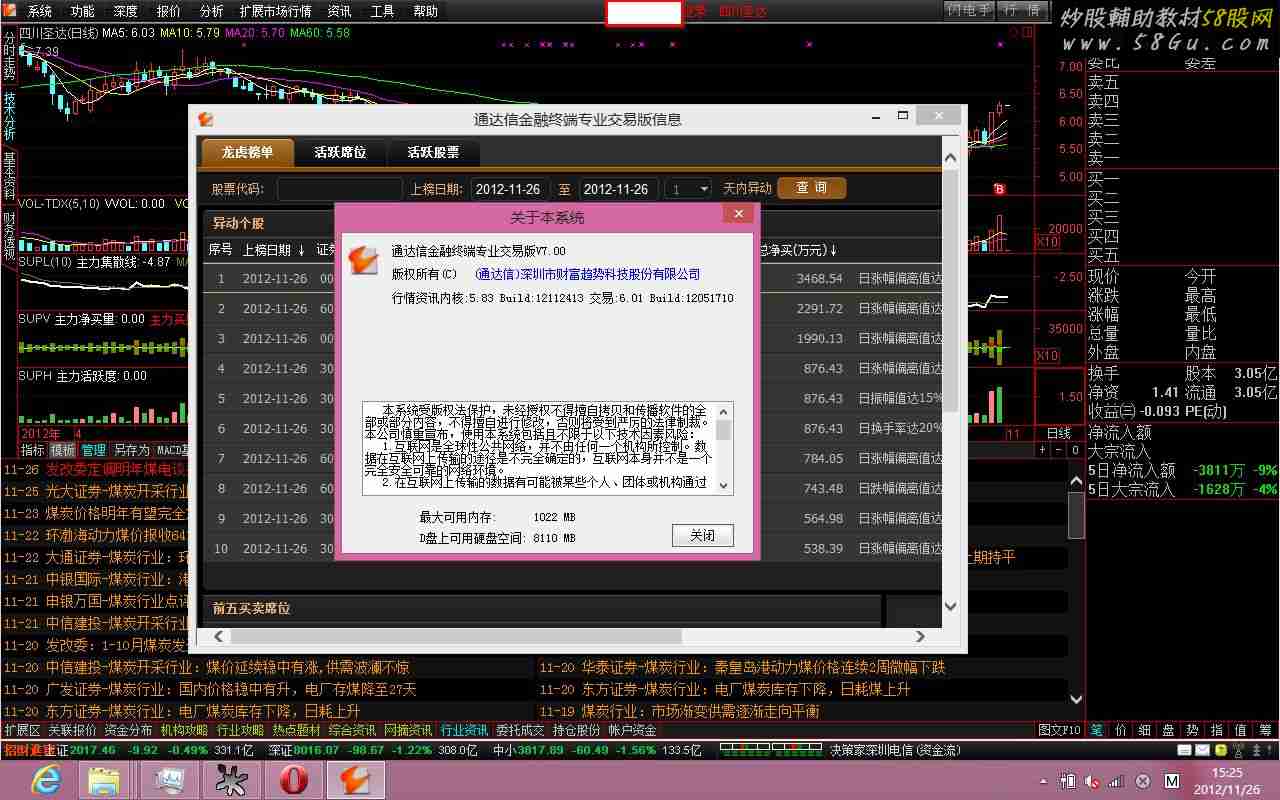Select the 值 tab in bottom-right corner

(x=1241, y=730)
